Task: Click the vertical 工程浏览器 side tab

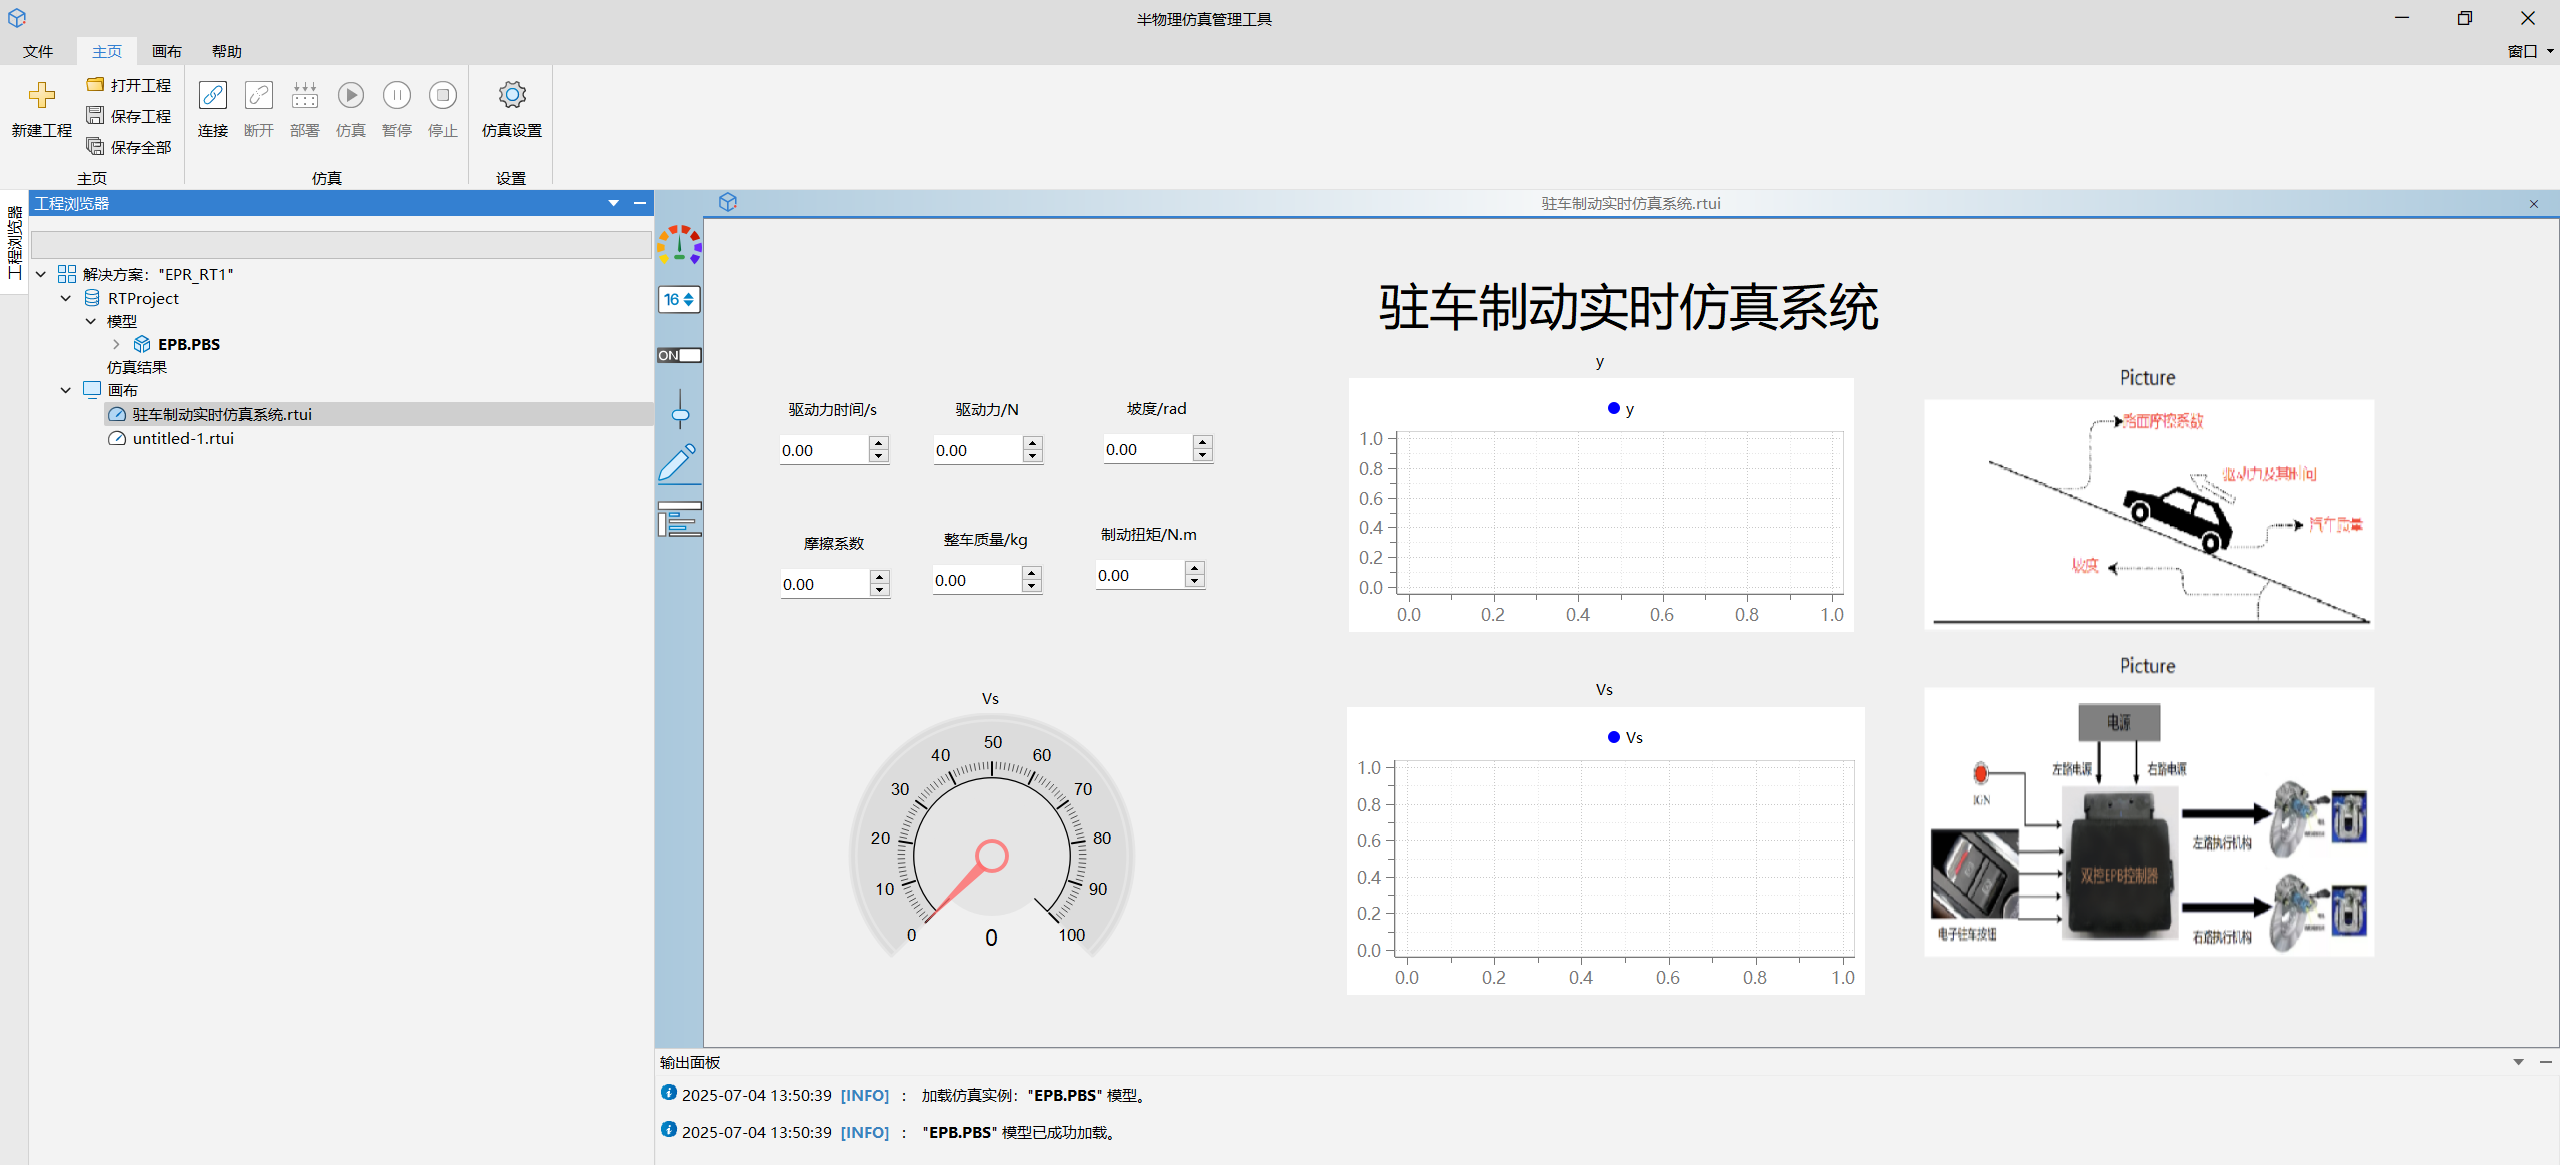Action: 14,242
